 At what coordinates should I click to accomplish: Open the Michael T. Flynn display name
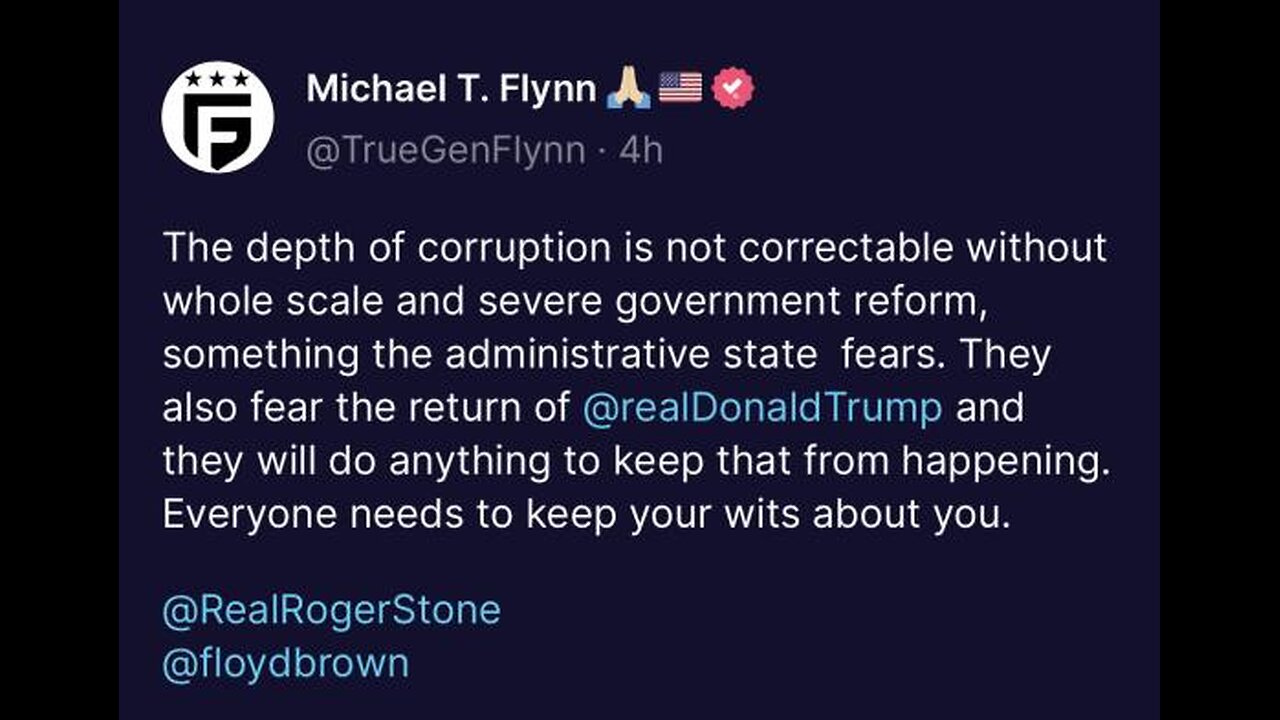[x=452, y=89]
